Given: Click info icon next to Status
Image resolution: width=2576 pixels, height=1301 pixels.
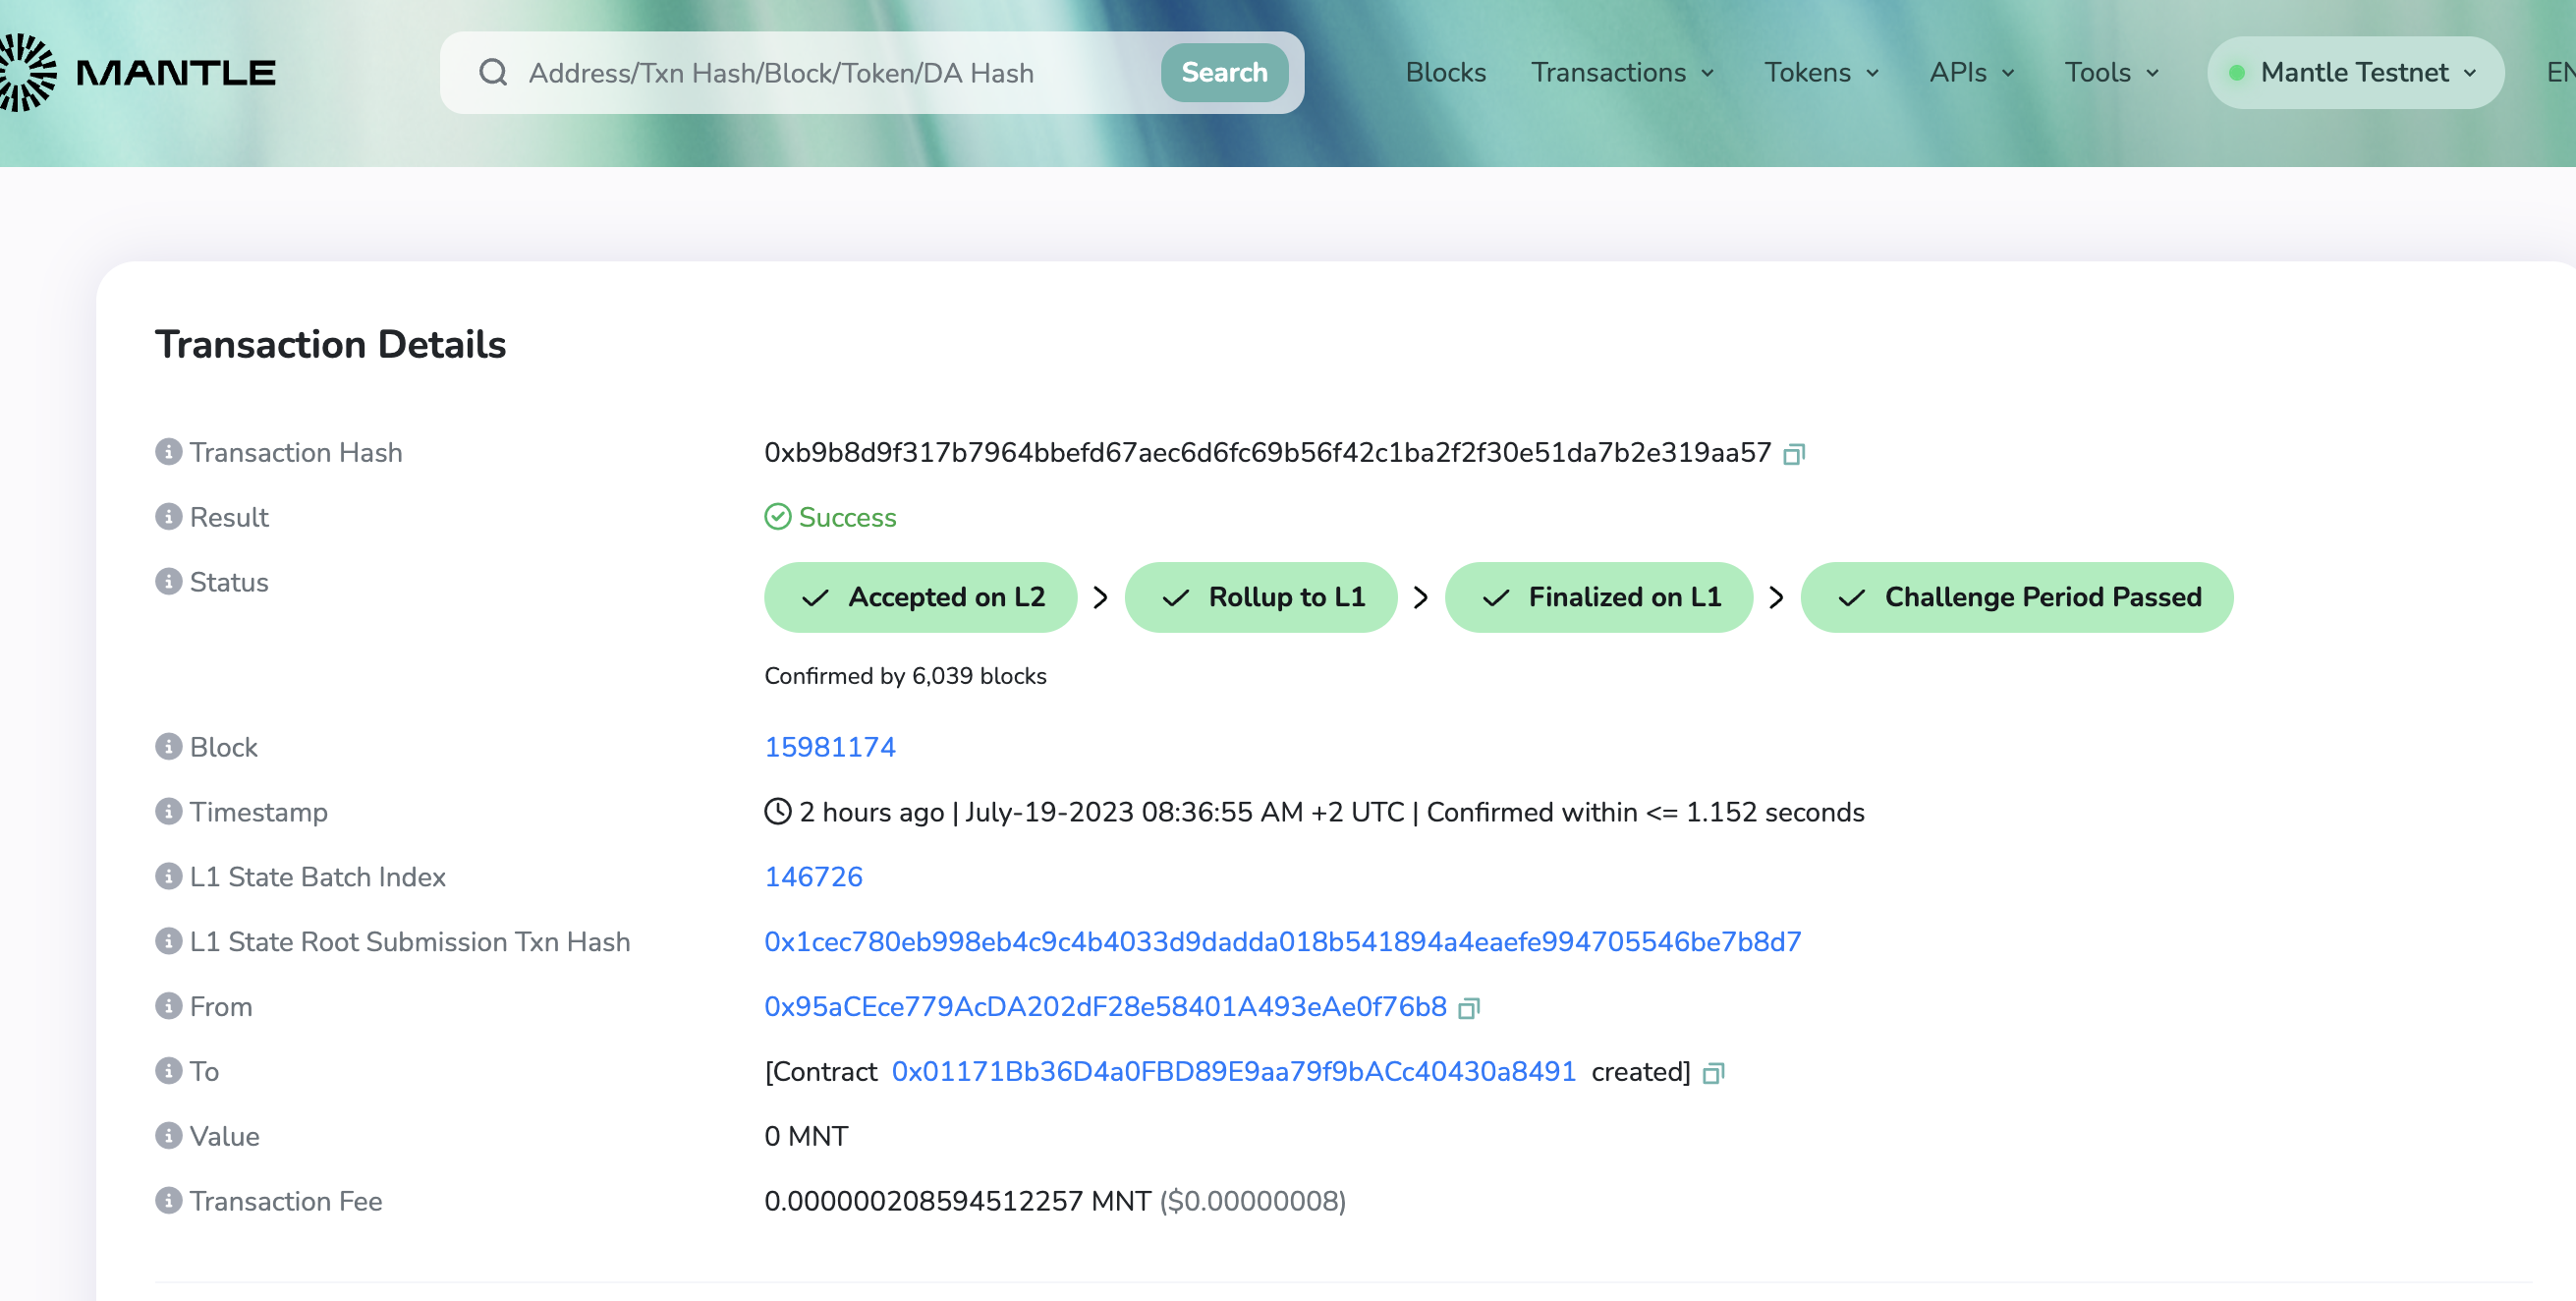Looking at the screenshot, I should point(168,582).
